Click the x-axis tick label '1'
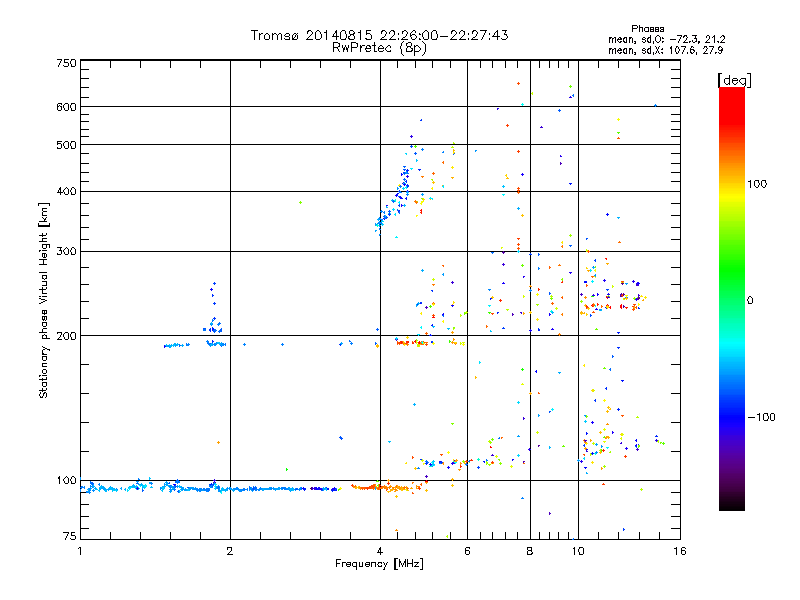 coord(80,551)
